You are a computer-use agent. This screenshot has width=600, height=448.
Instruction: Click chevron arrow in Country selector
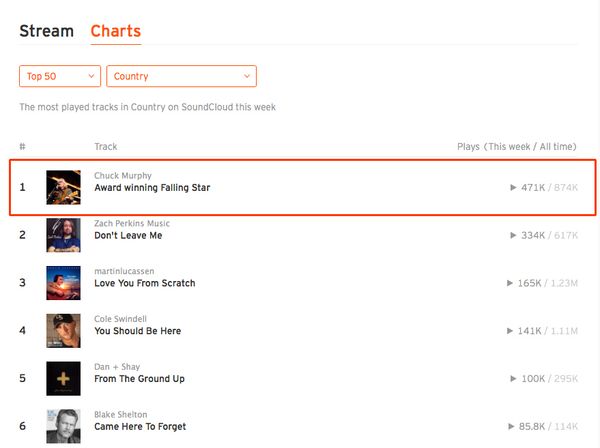click(x=247, y=76)
